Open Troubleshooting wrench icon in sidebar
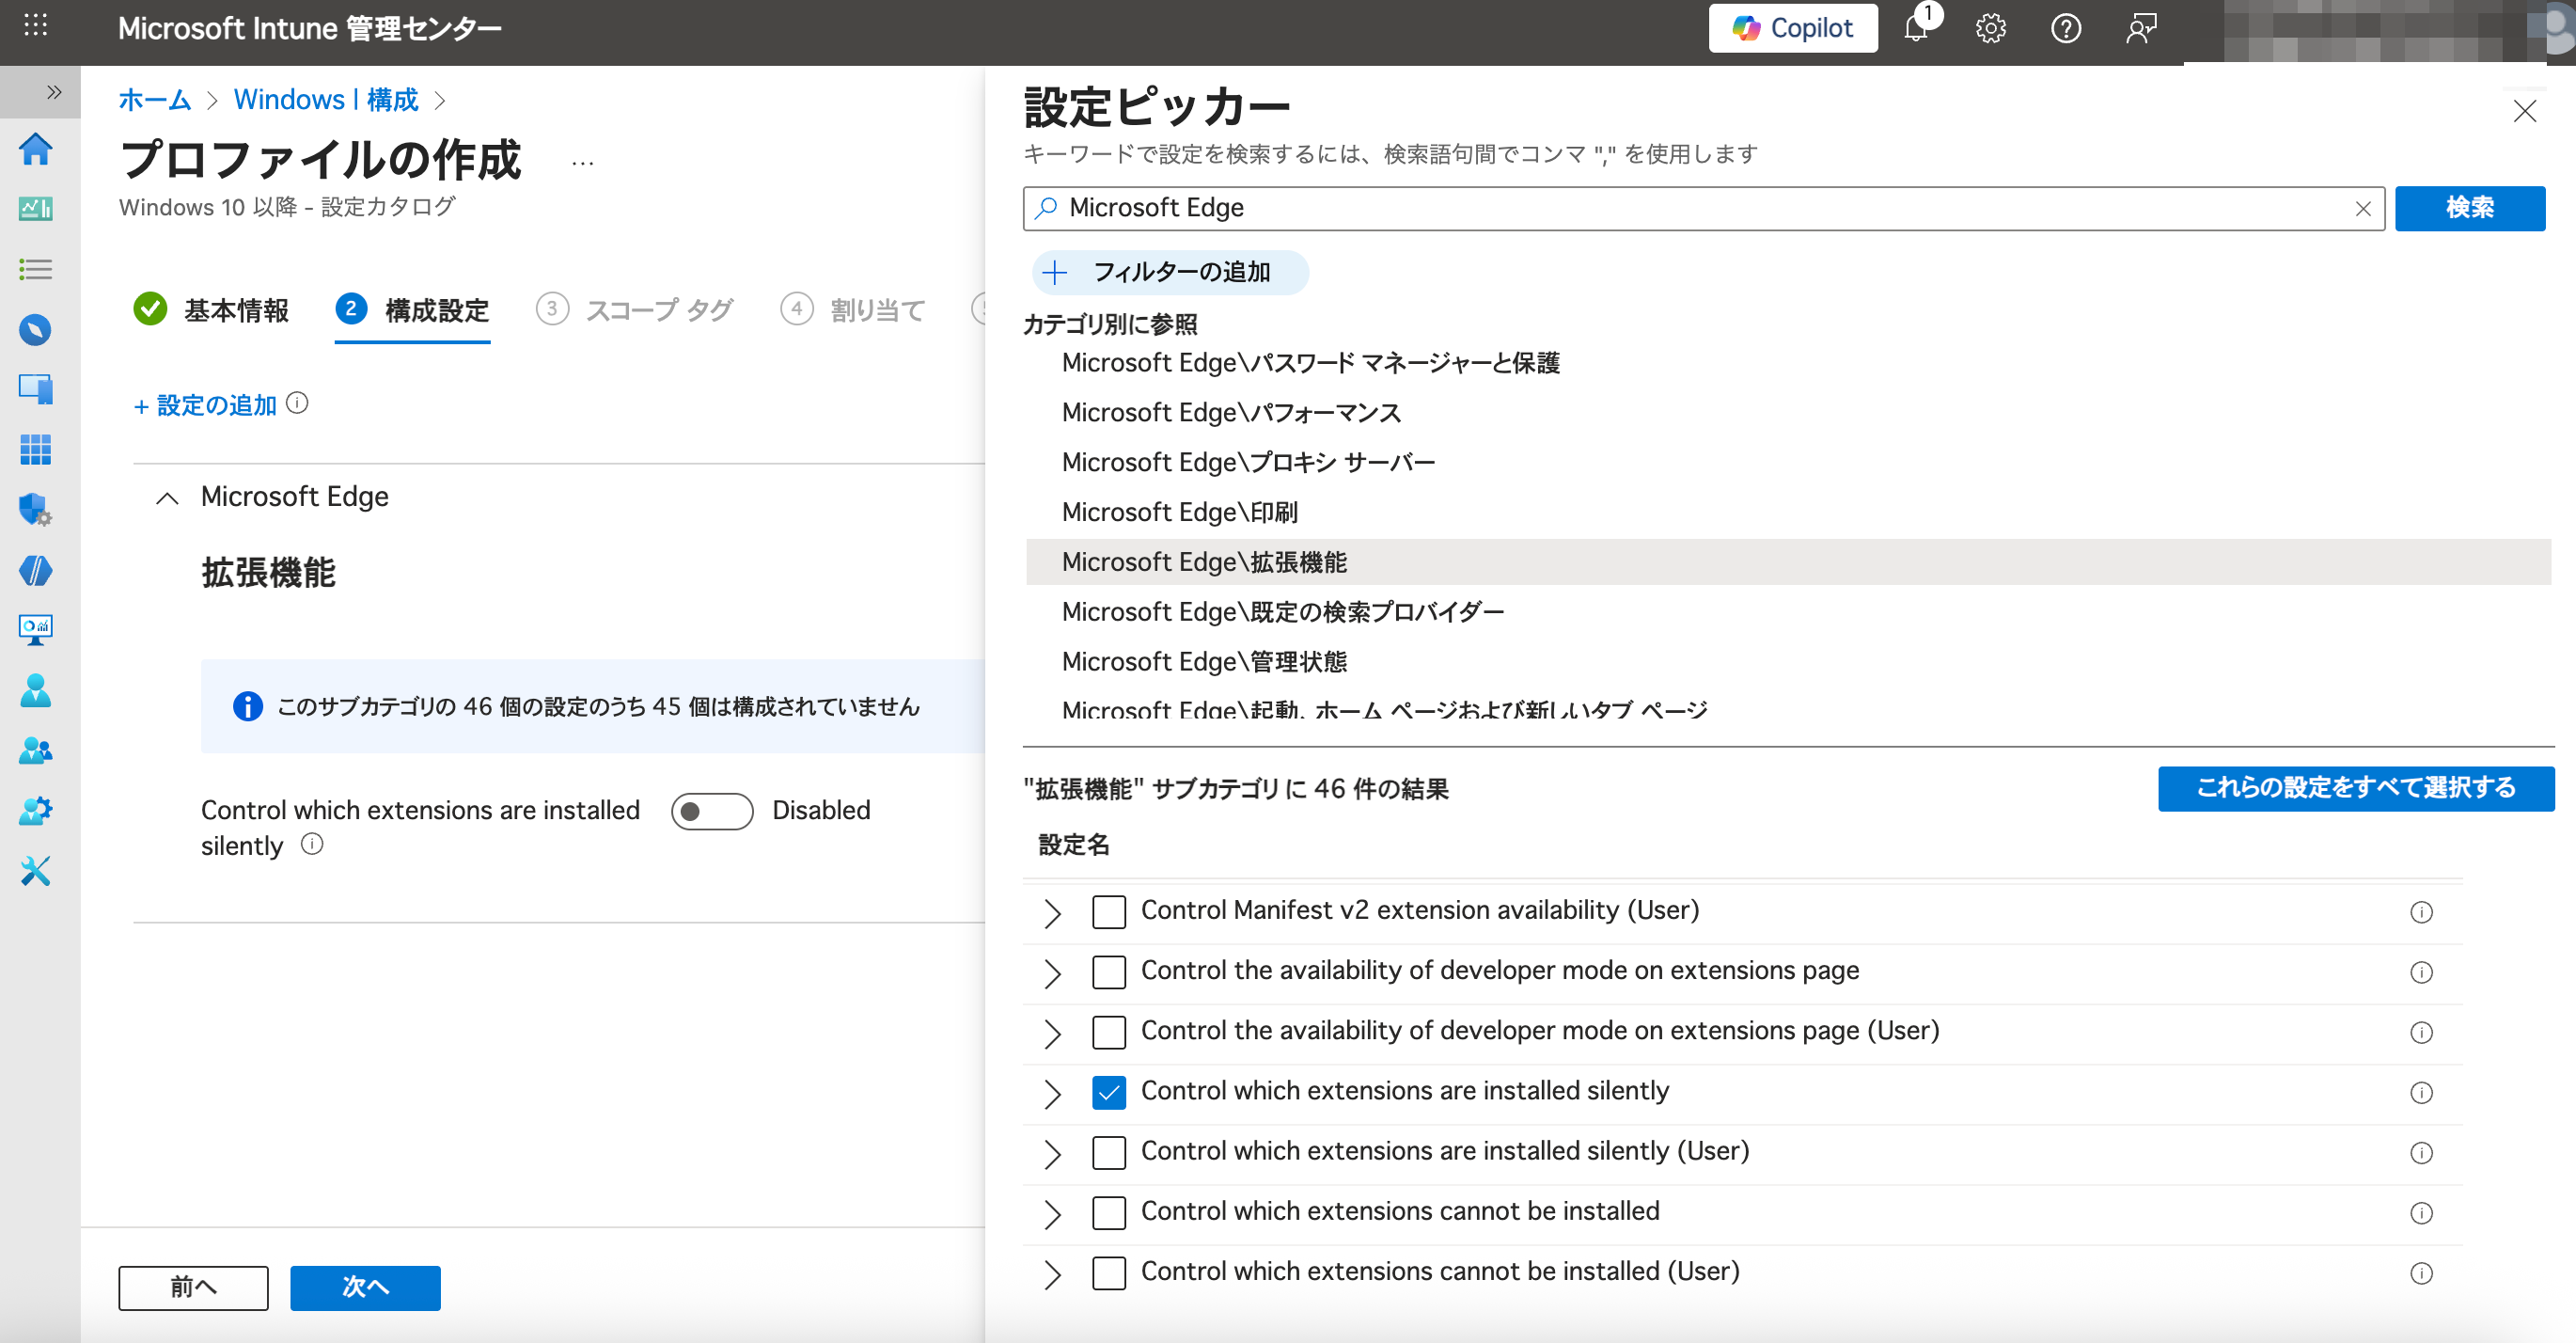This screenshot has width=2576, height=1343. click(x=36, y=870)
